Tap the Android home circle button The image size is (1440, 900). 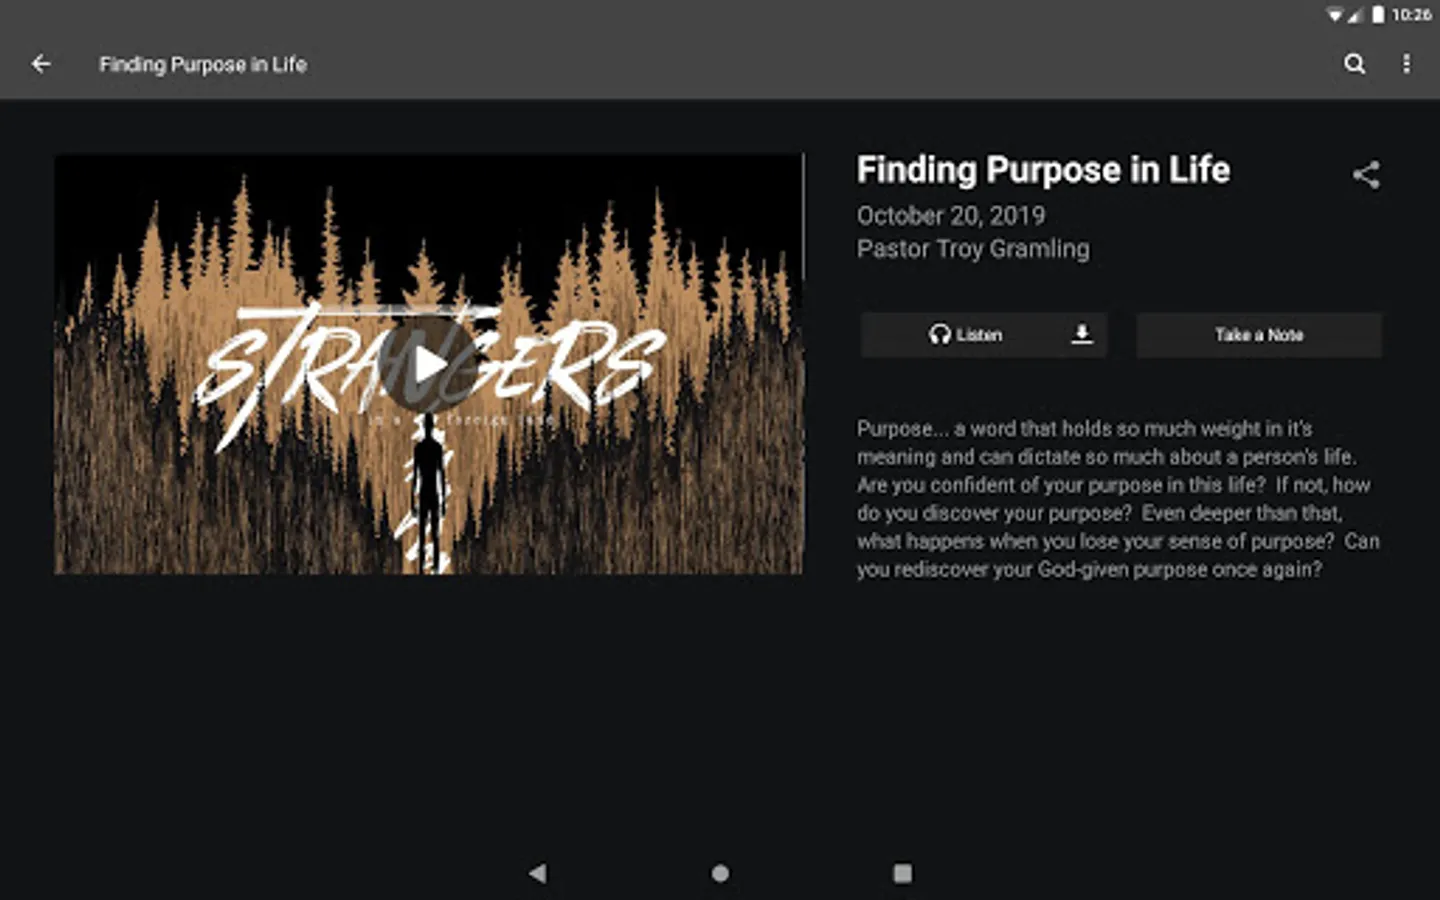[x=720, y=873]
